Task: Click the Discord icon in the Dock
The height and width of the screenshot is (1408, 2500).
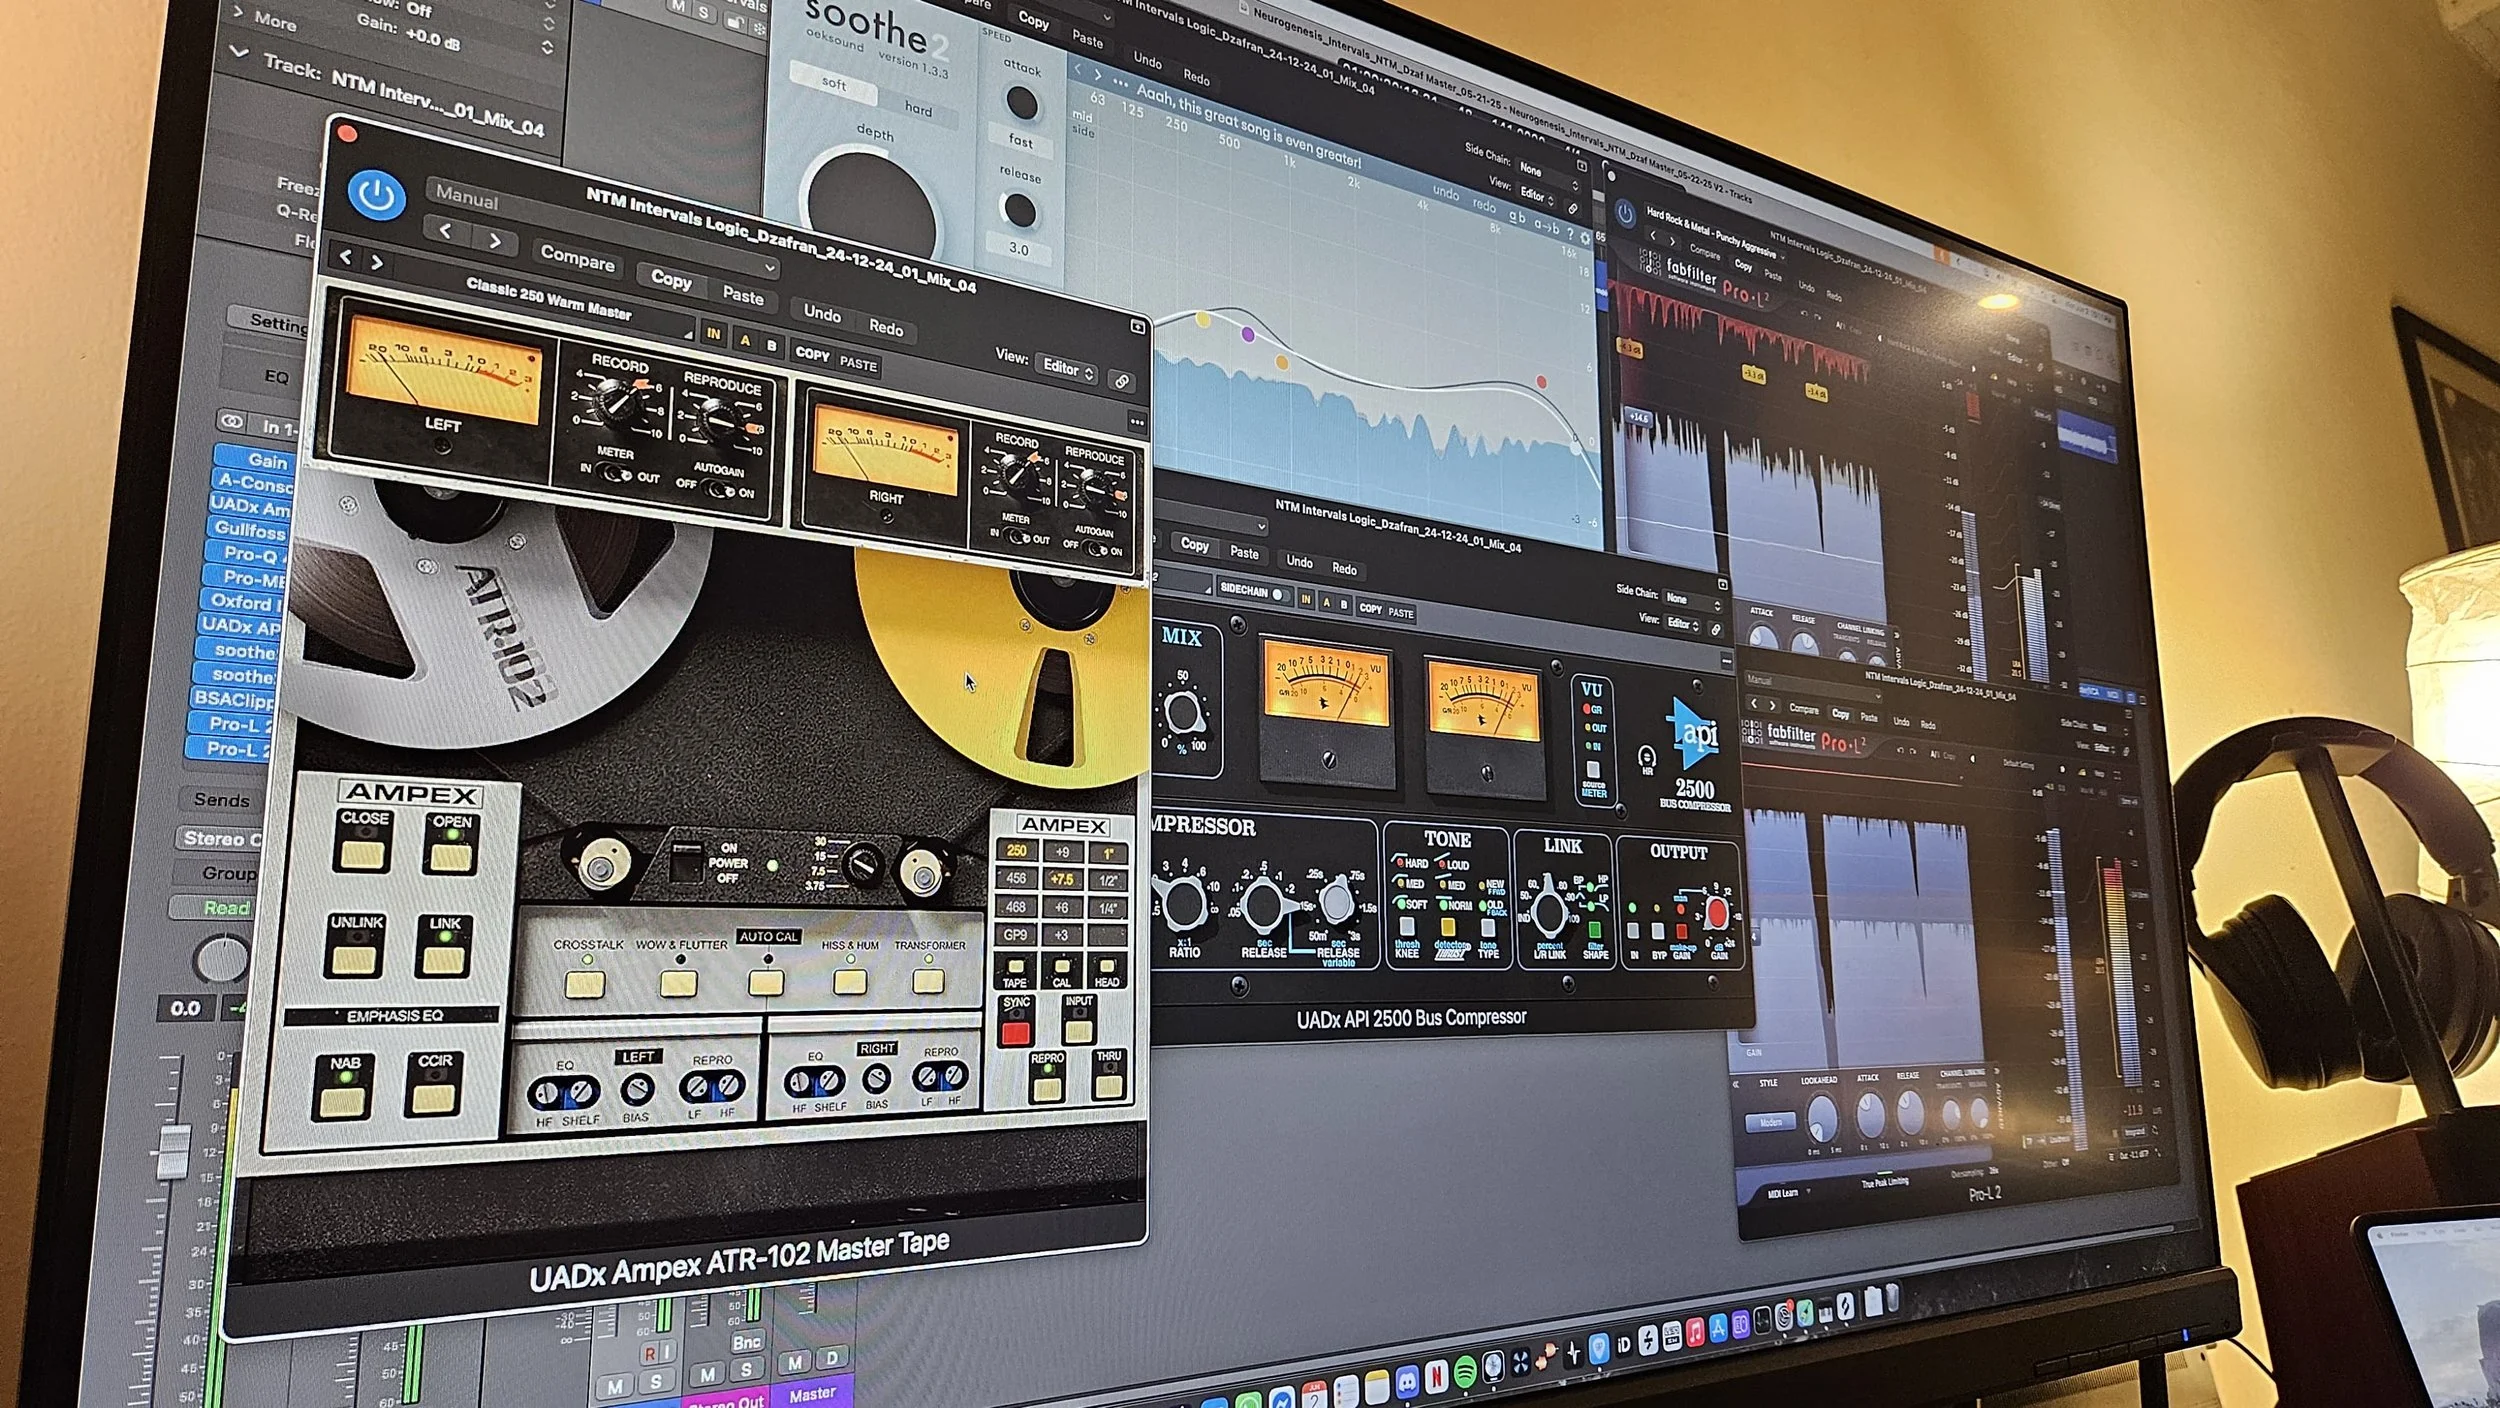Action: click(1406, 1381)
